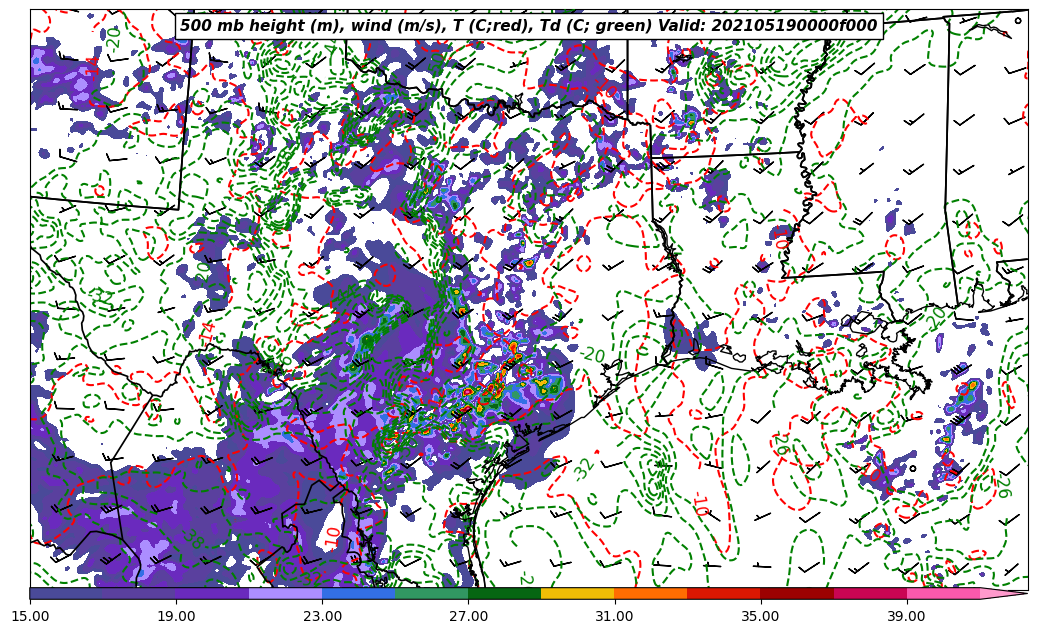Select the bright red colorbar segment
The height and width of the screenshot is (633, 1037).
tap(724, 593)
